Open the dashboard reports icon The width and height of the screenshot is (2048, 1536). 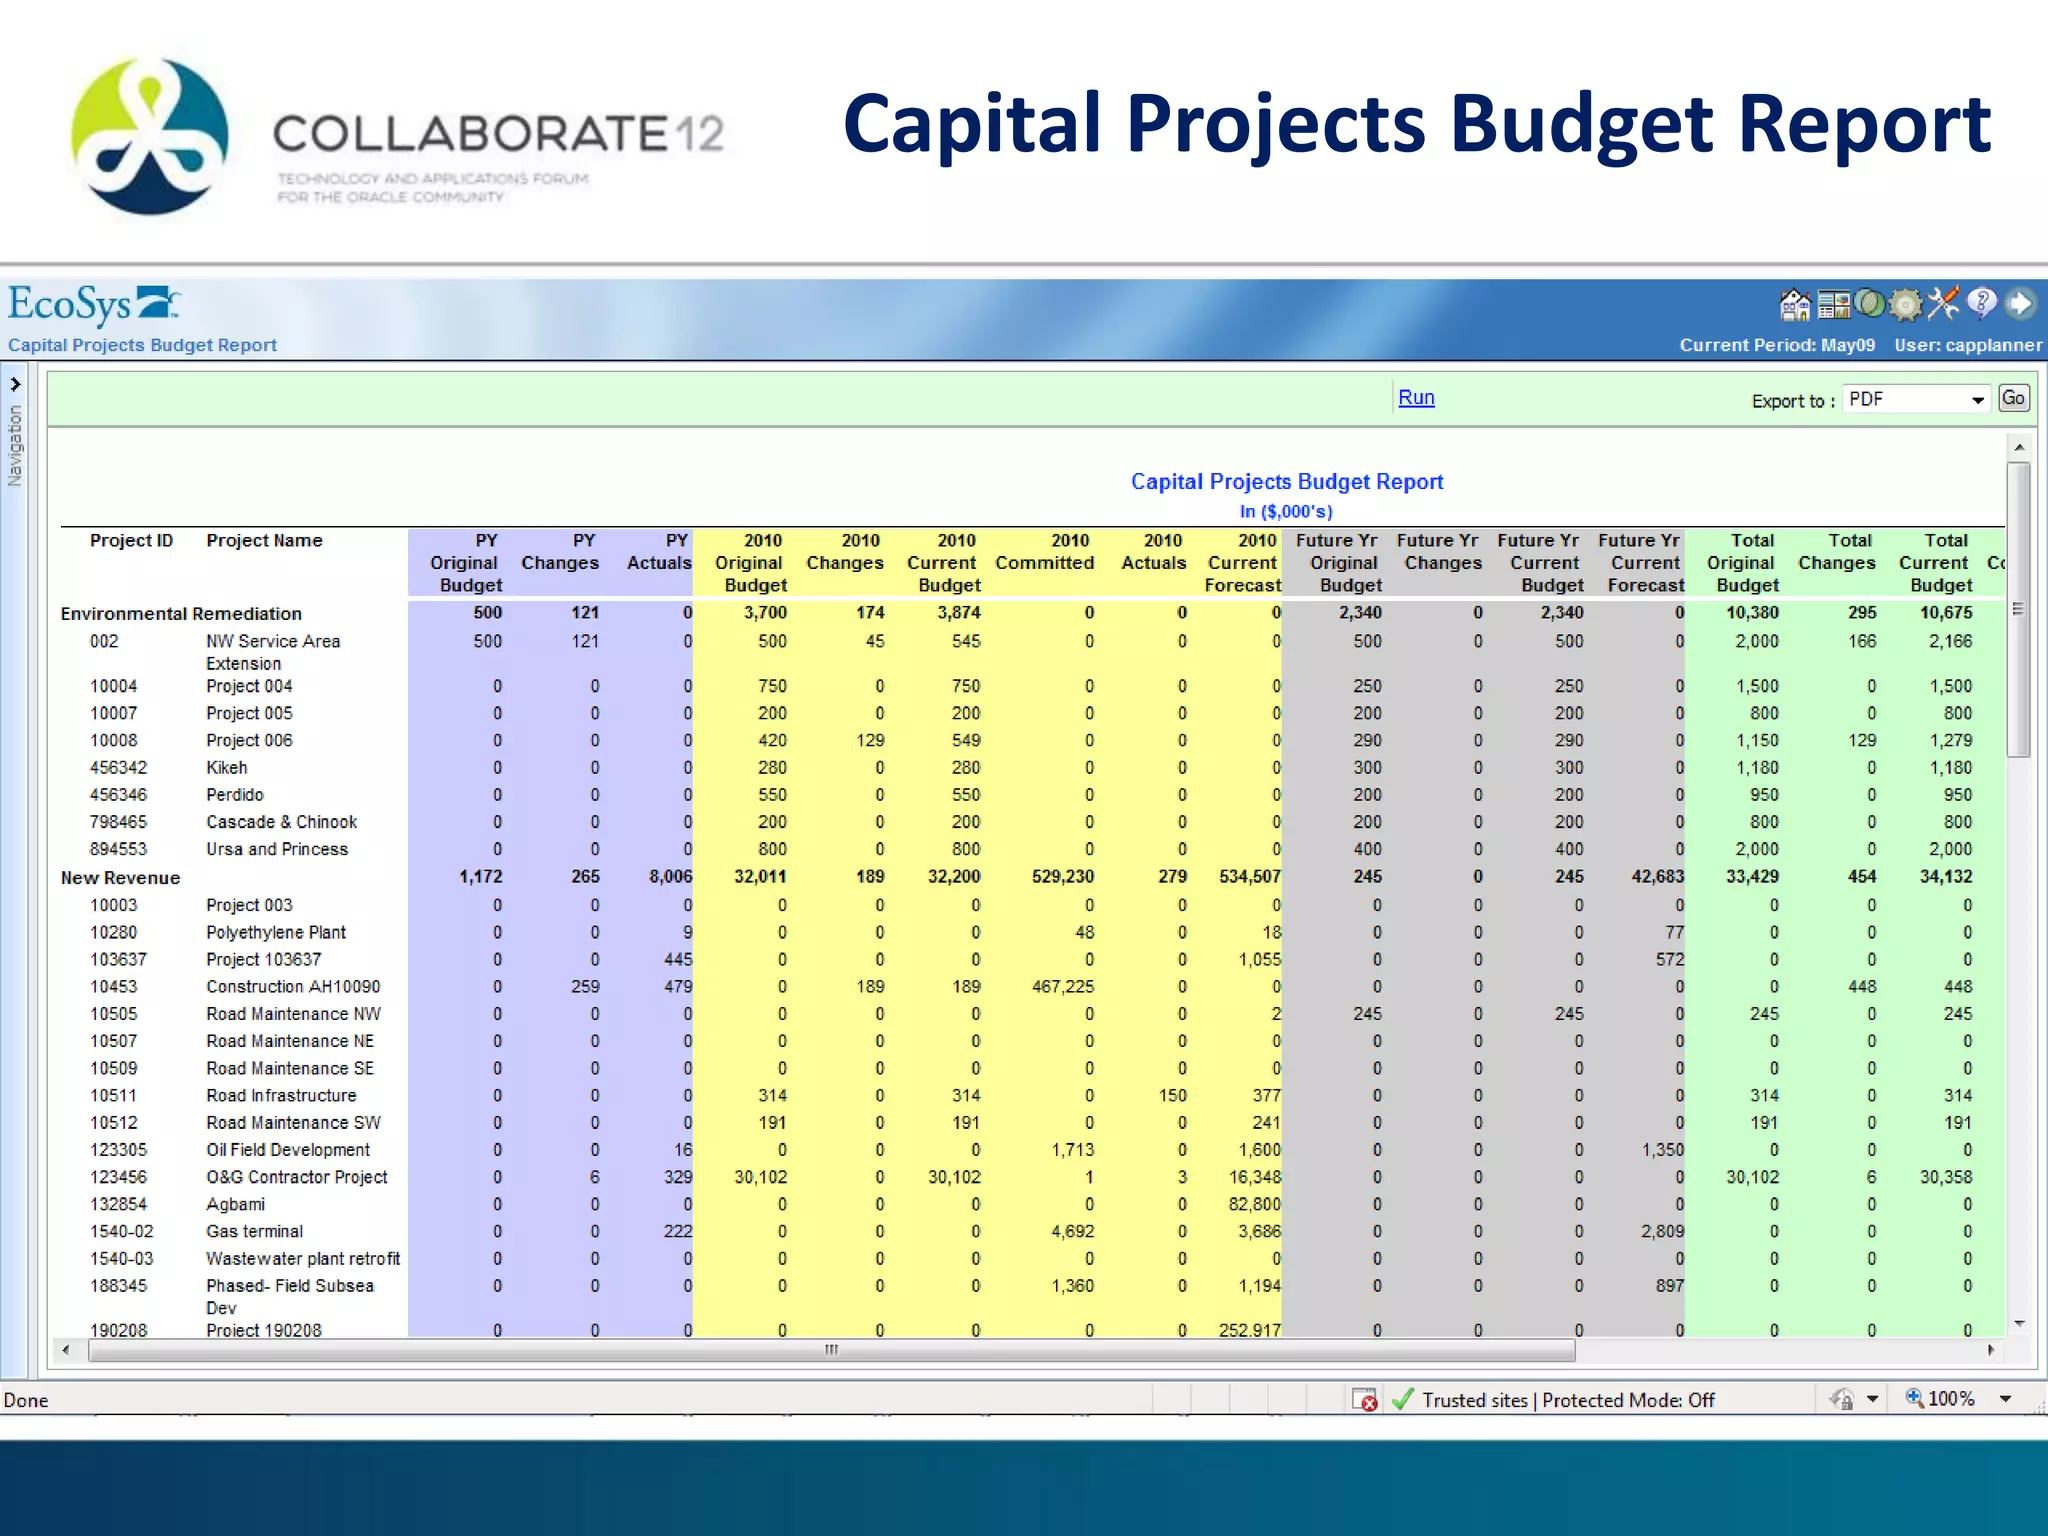(x=1833, y=304)
